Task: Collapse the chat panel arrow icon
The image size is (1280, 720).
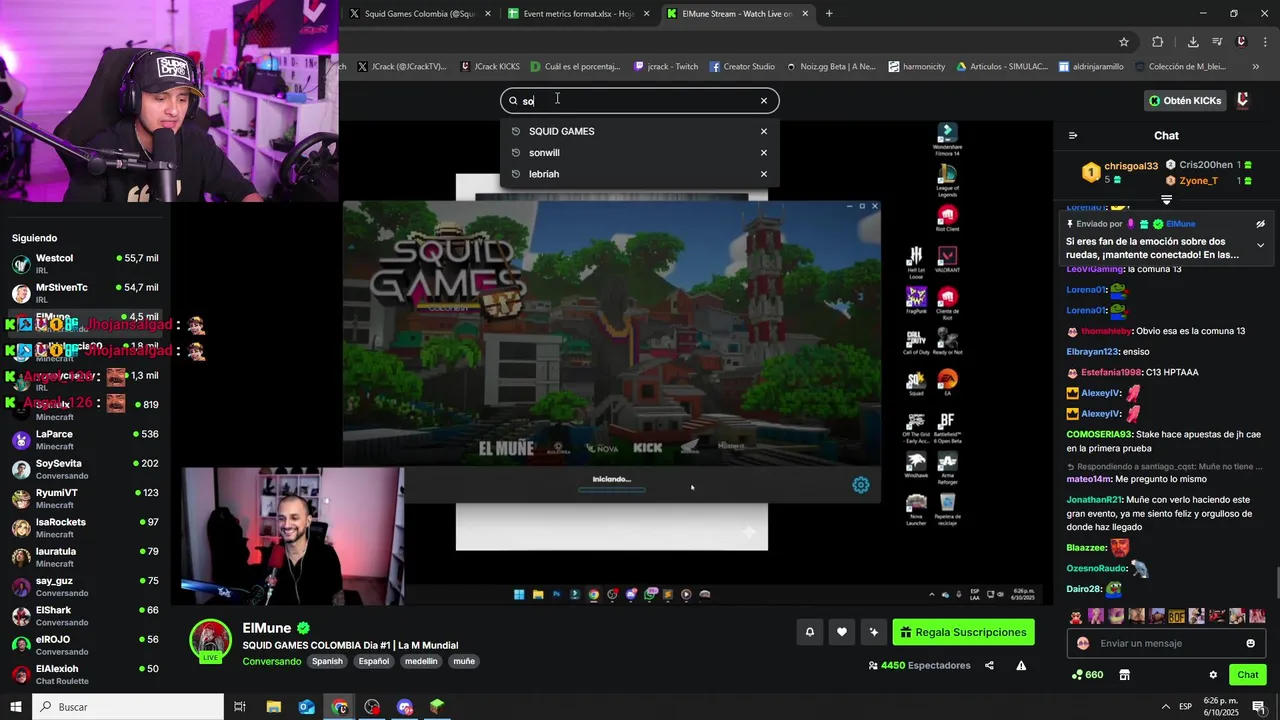Action: (1073, 135)
